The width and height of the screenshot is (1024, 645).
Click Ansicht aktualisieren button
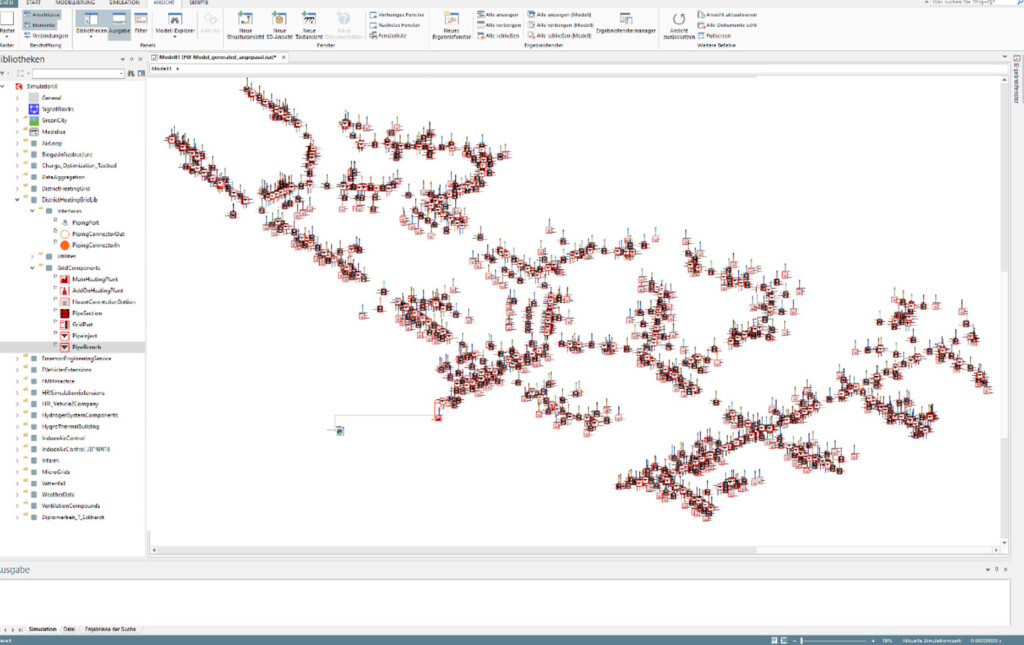point(727,14)
